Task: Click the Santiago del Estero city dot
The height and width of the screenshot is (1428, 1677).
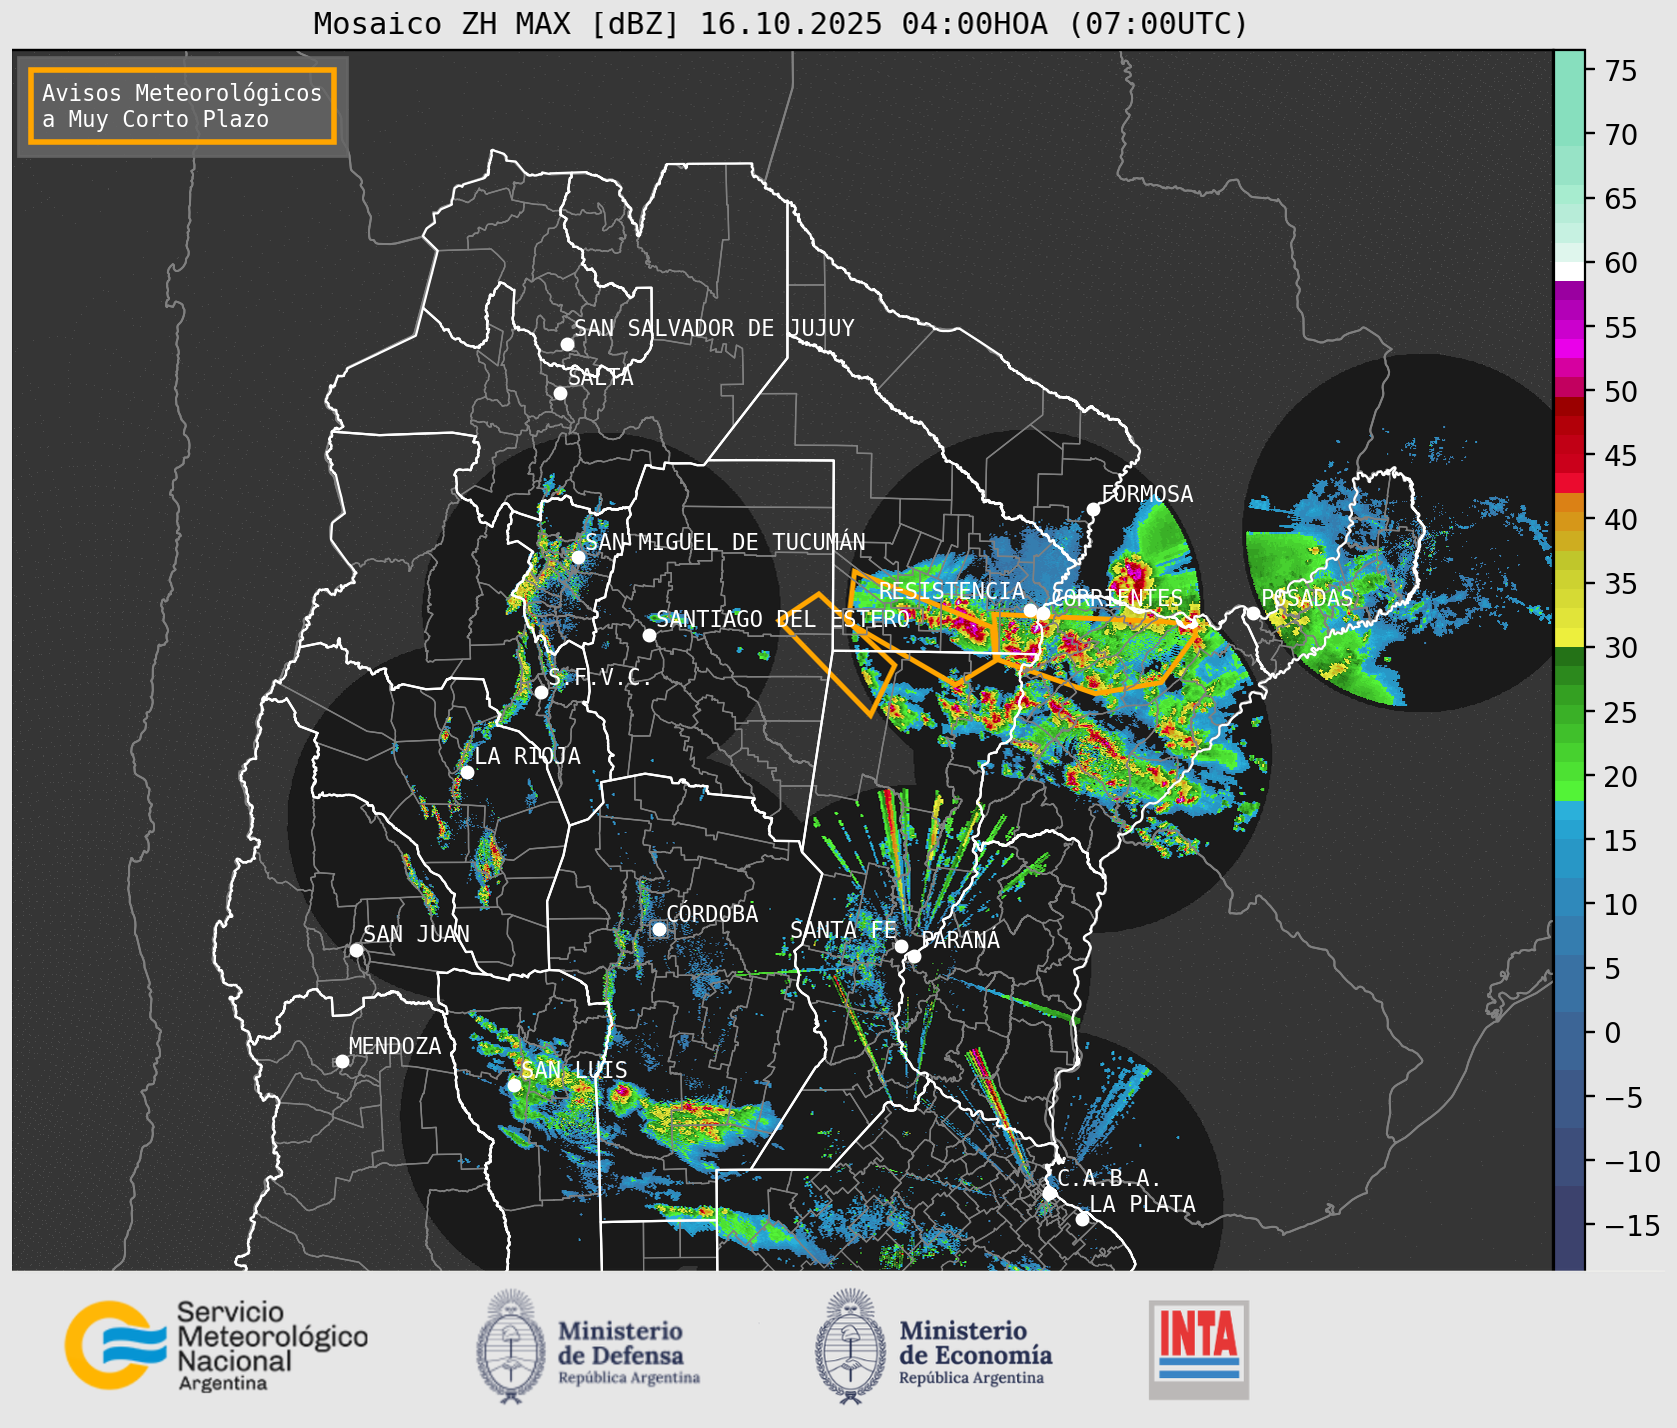Action: (649, 635)
